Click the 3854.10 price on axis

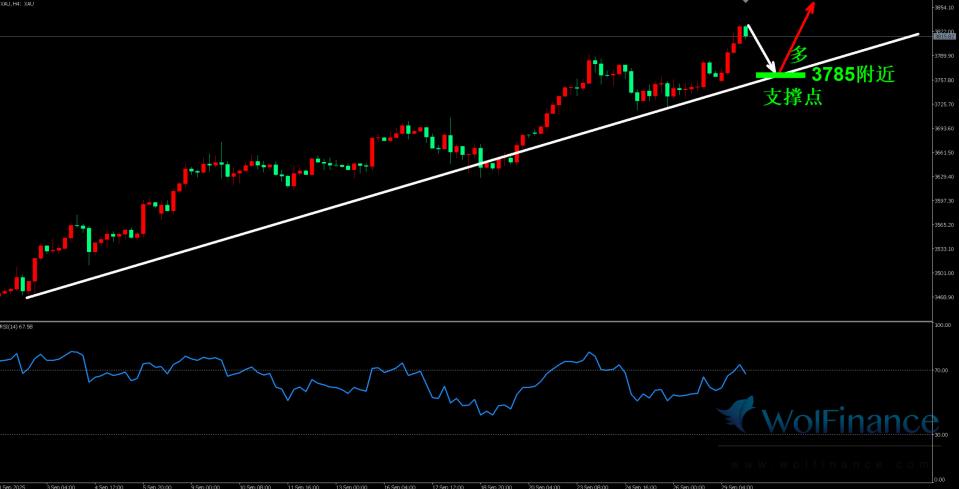pos(942,7)
